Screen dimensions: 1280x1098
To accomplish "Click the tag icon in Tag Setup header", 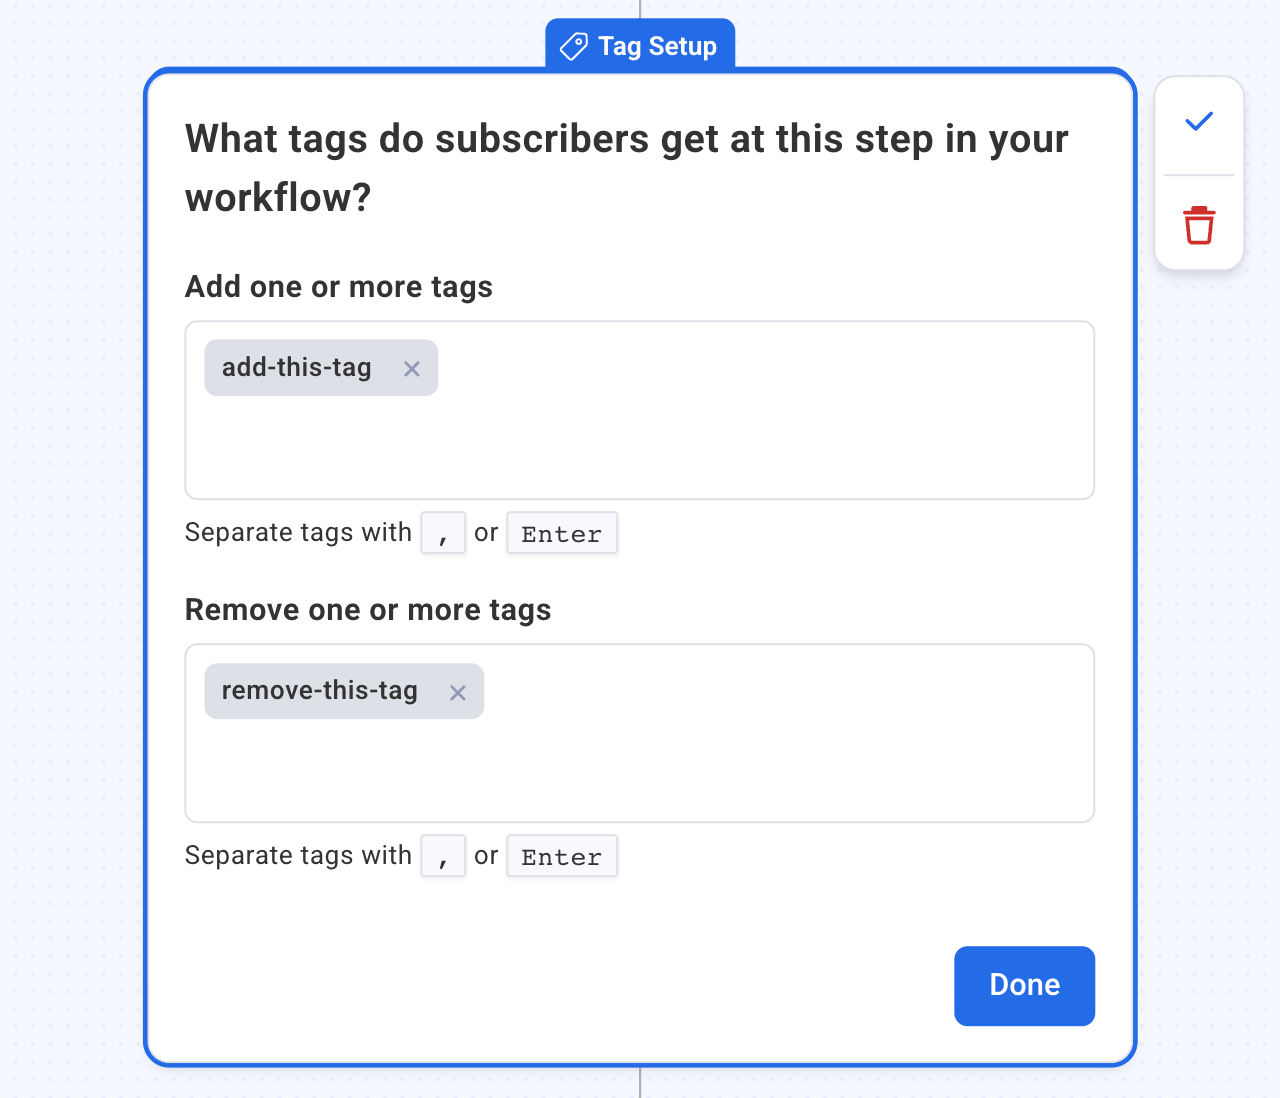I will [574, 47].
